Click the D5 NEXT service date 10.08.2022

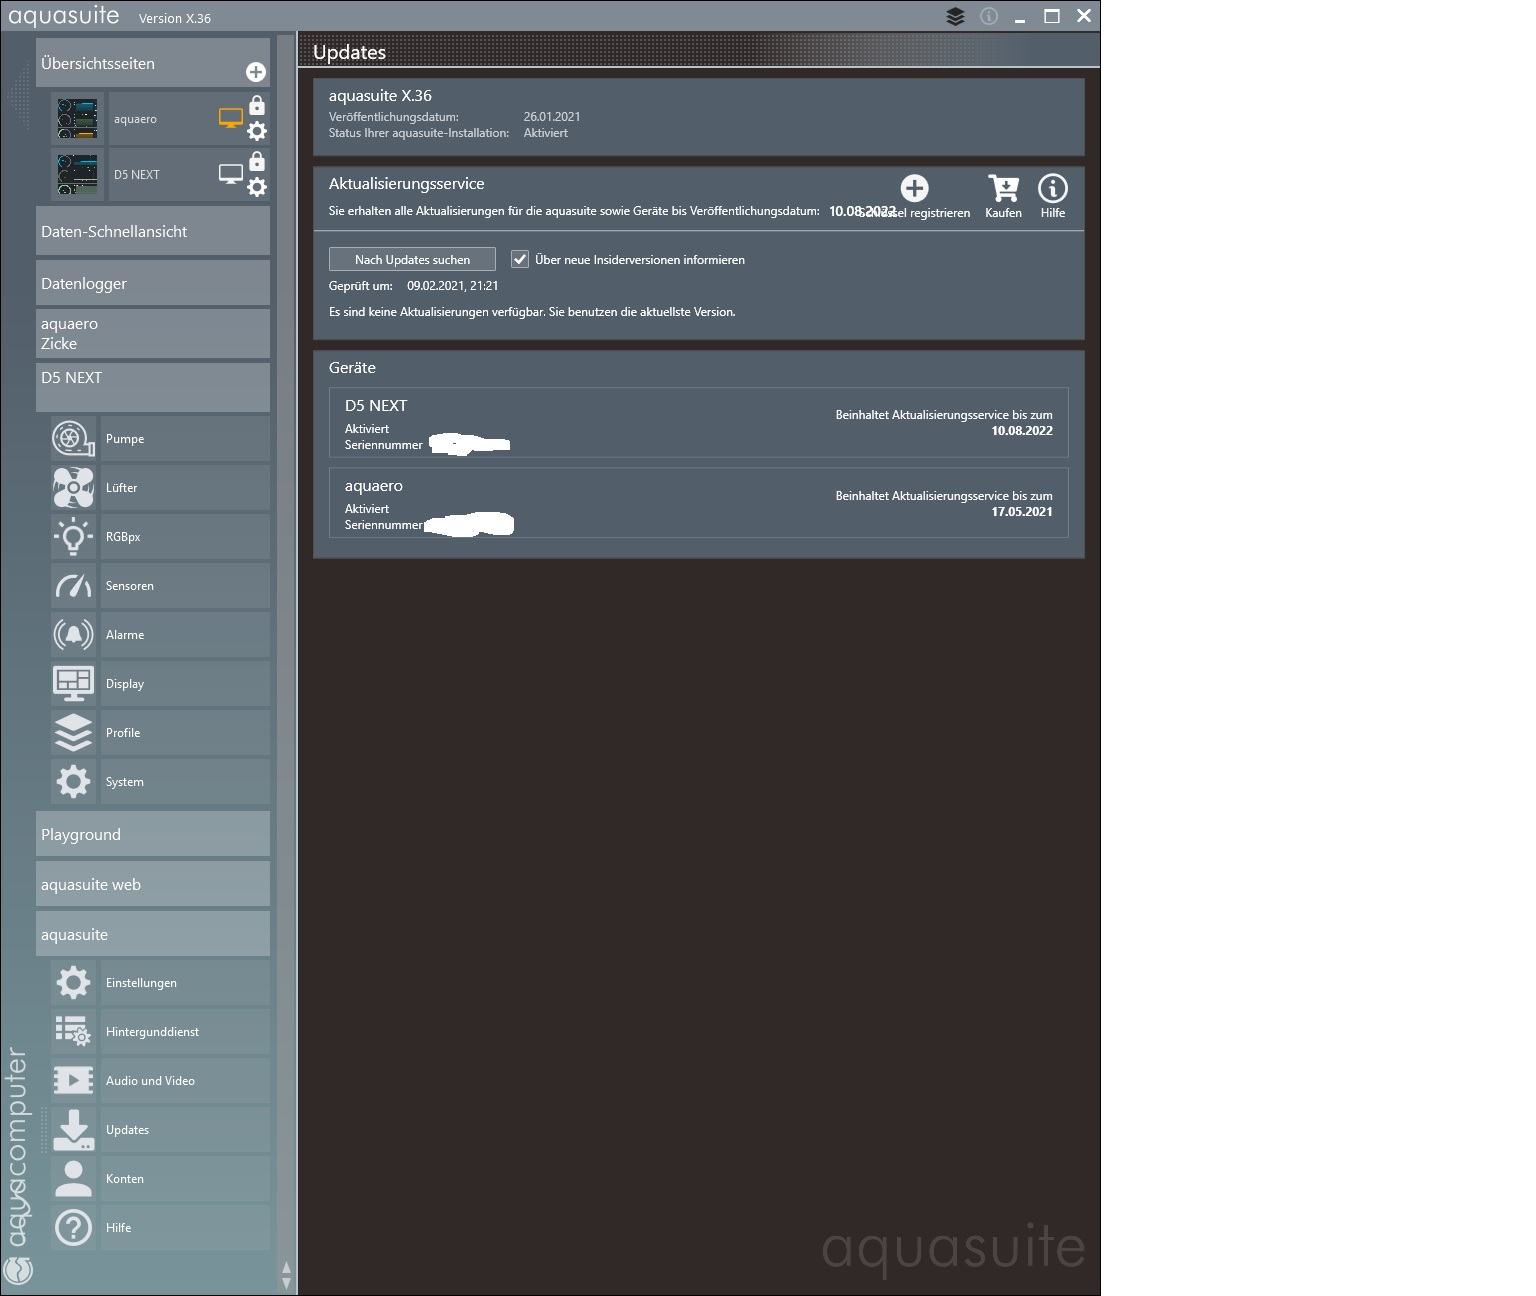tap(1022, 431)
